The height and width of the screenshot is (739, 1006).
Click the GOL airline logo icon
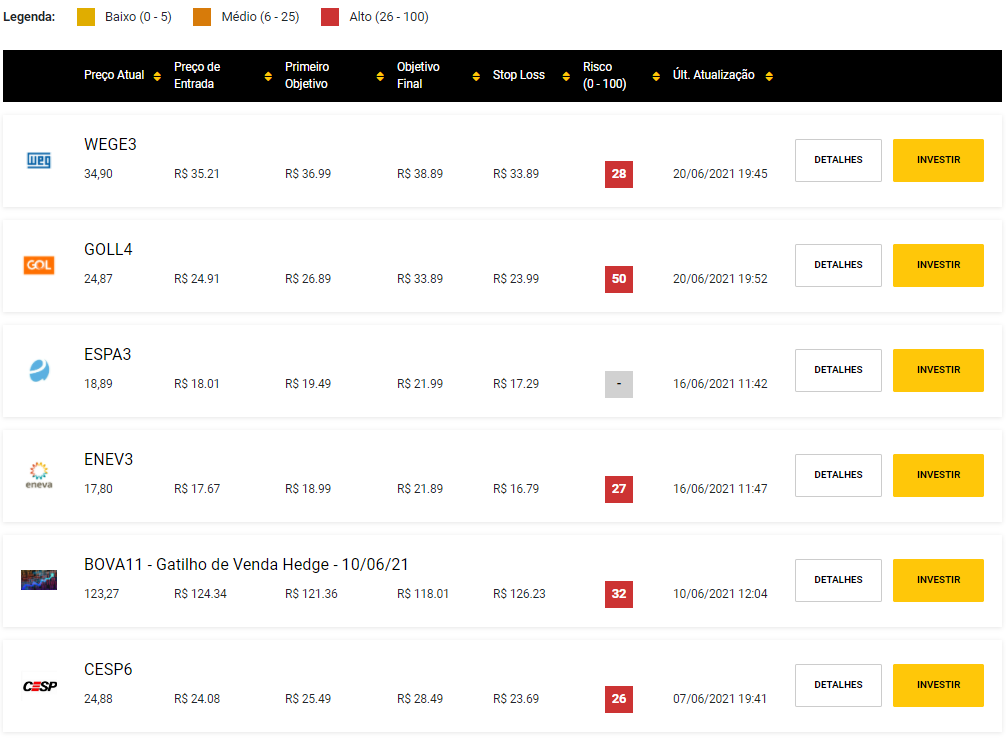tap(39, 265)
